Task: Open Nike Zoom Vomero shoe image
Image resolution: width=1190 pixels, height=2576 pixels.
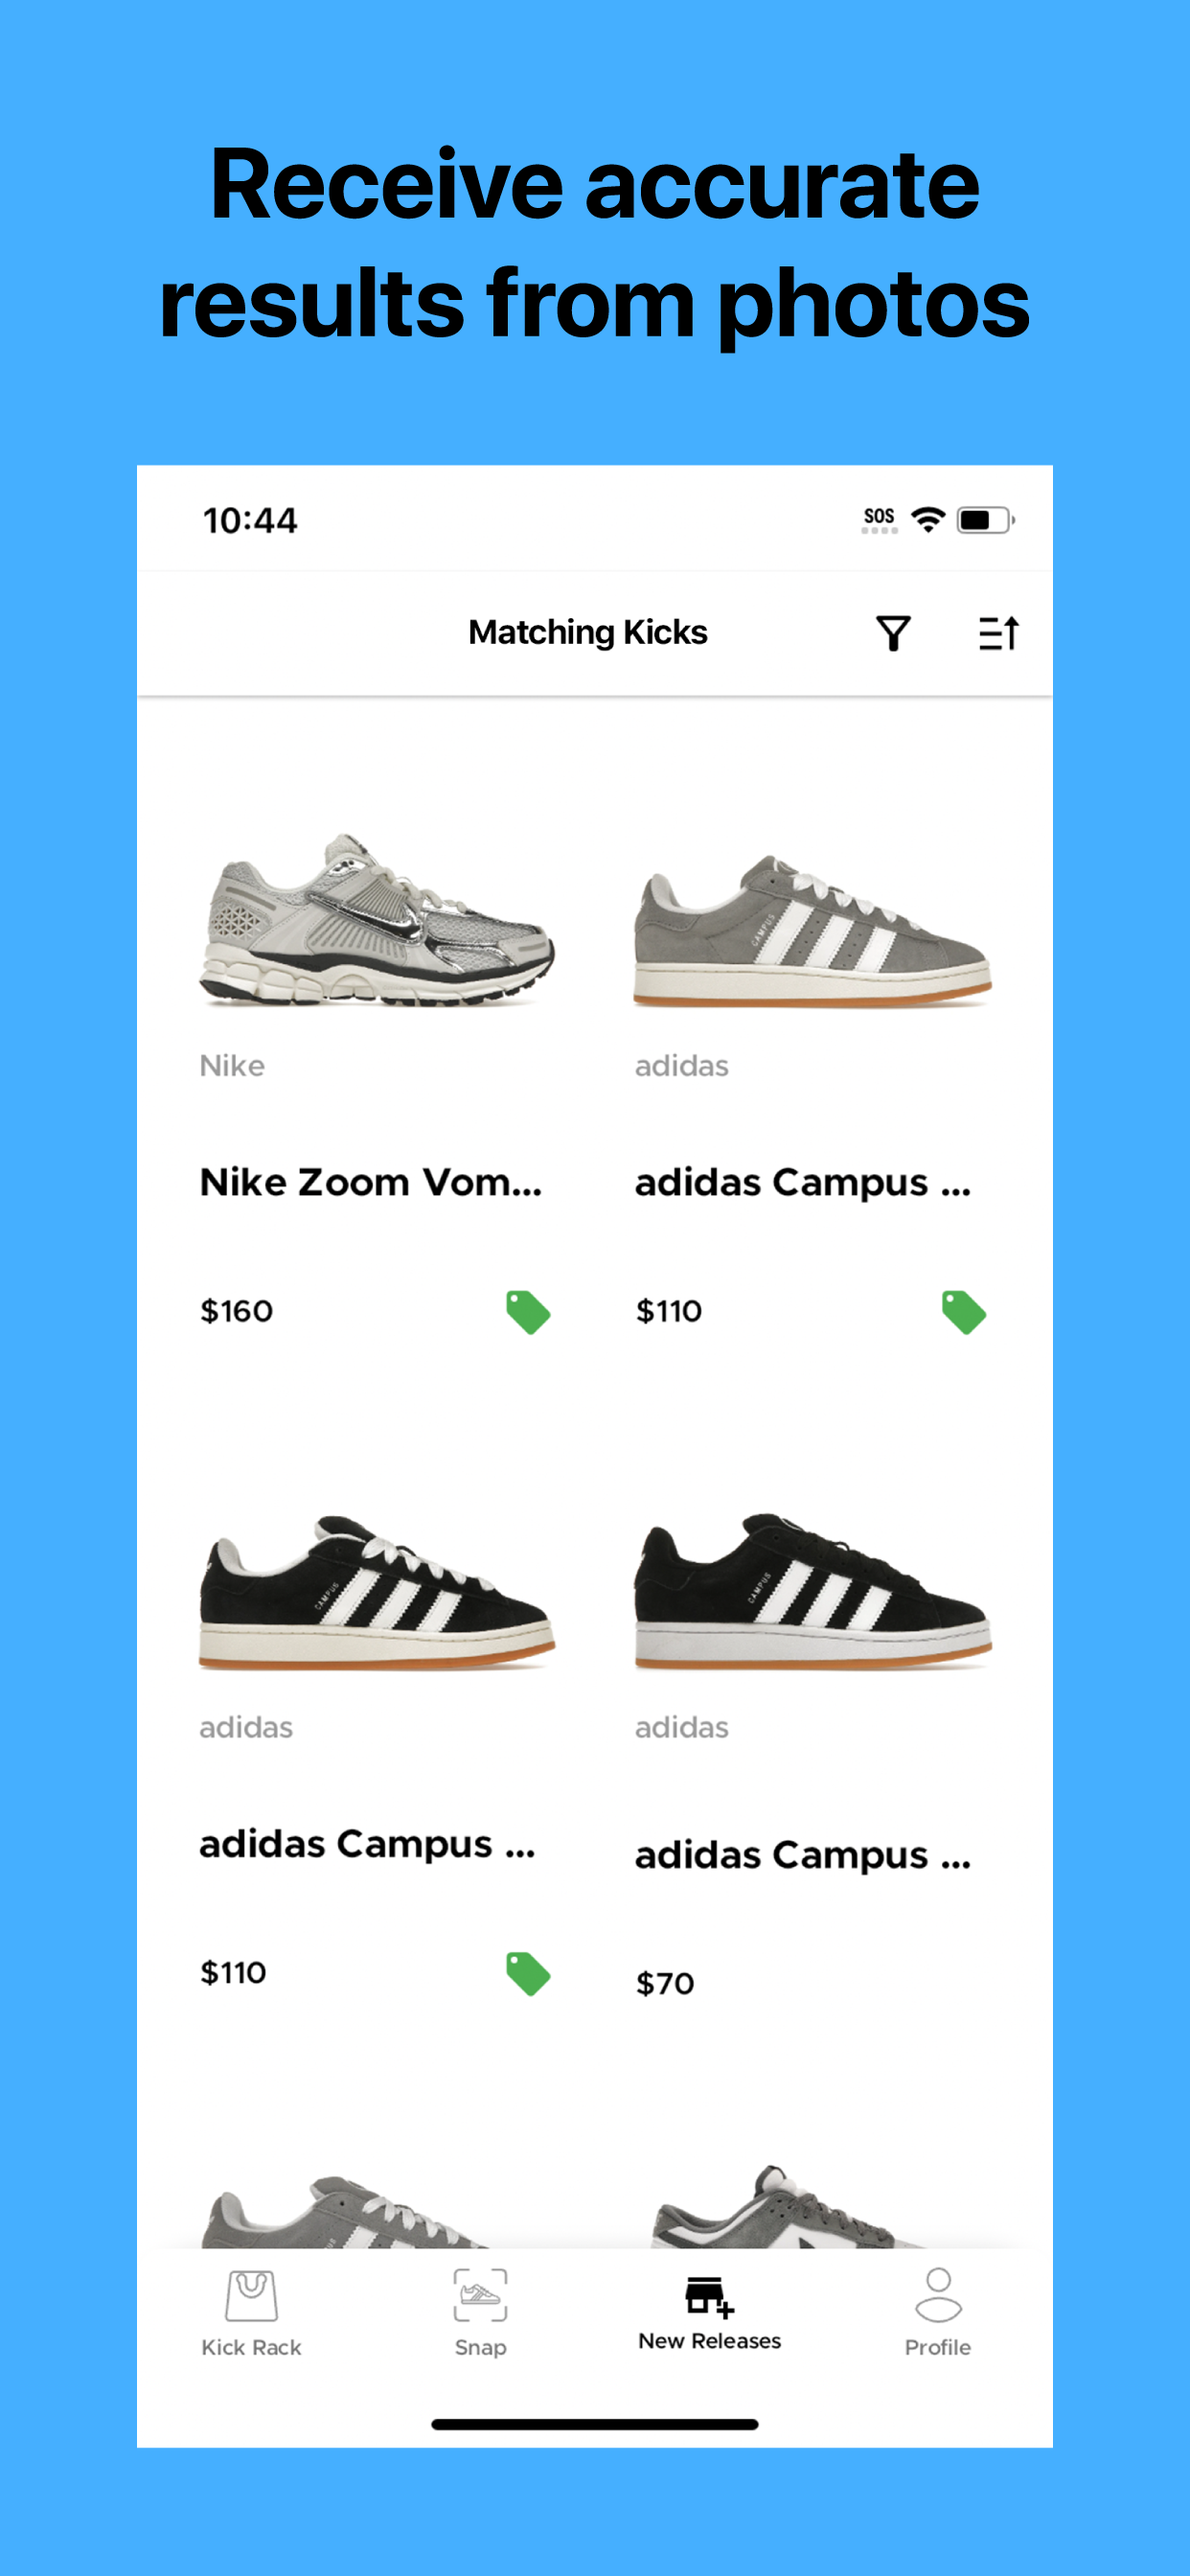Action: click(377, 919)
